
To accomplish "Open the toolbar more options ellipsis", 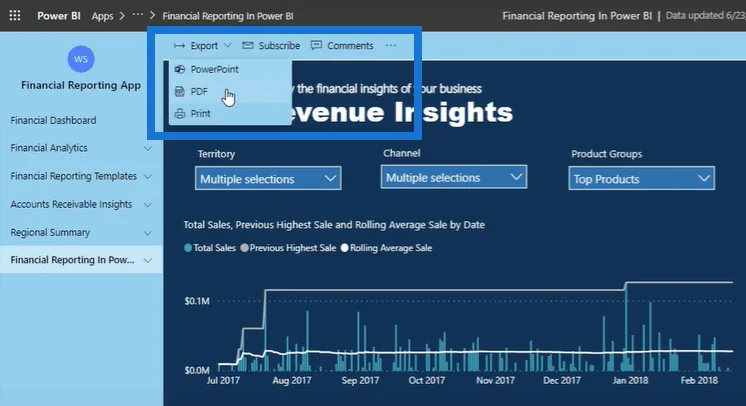I will [x=391, y=45].
